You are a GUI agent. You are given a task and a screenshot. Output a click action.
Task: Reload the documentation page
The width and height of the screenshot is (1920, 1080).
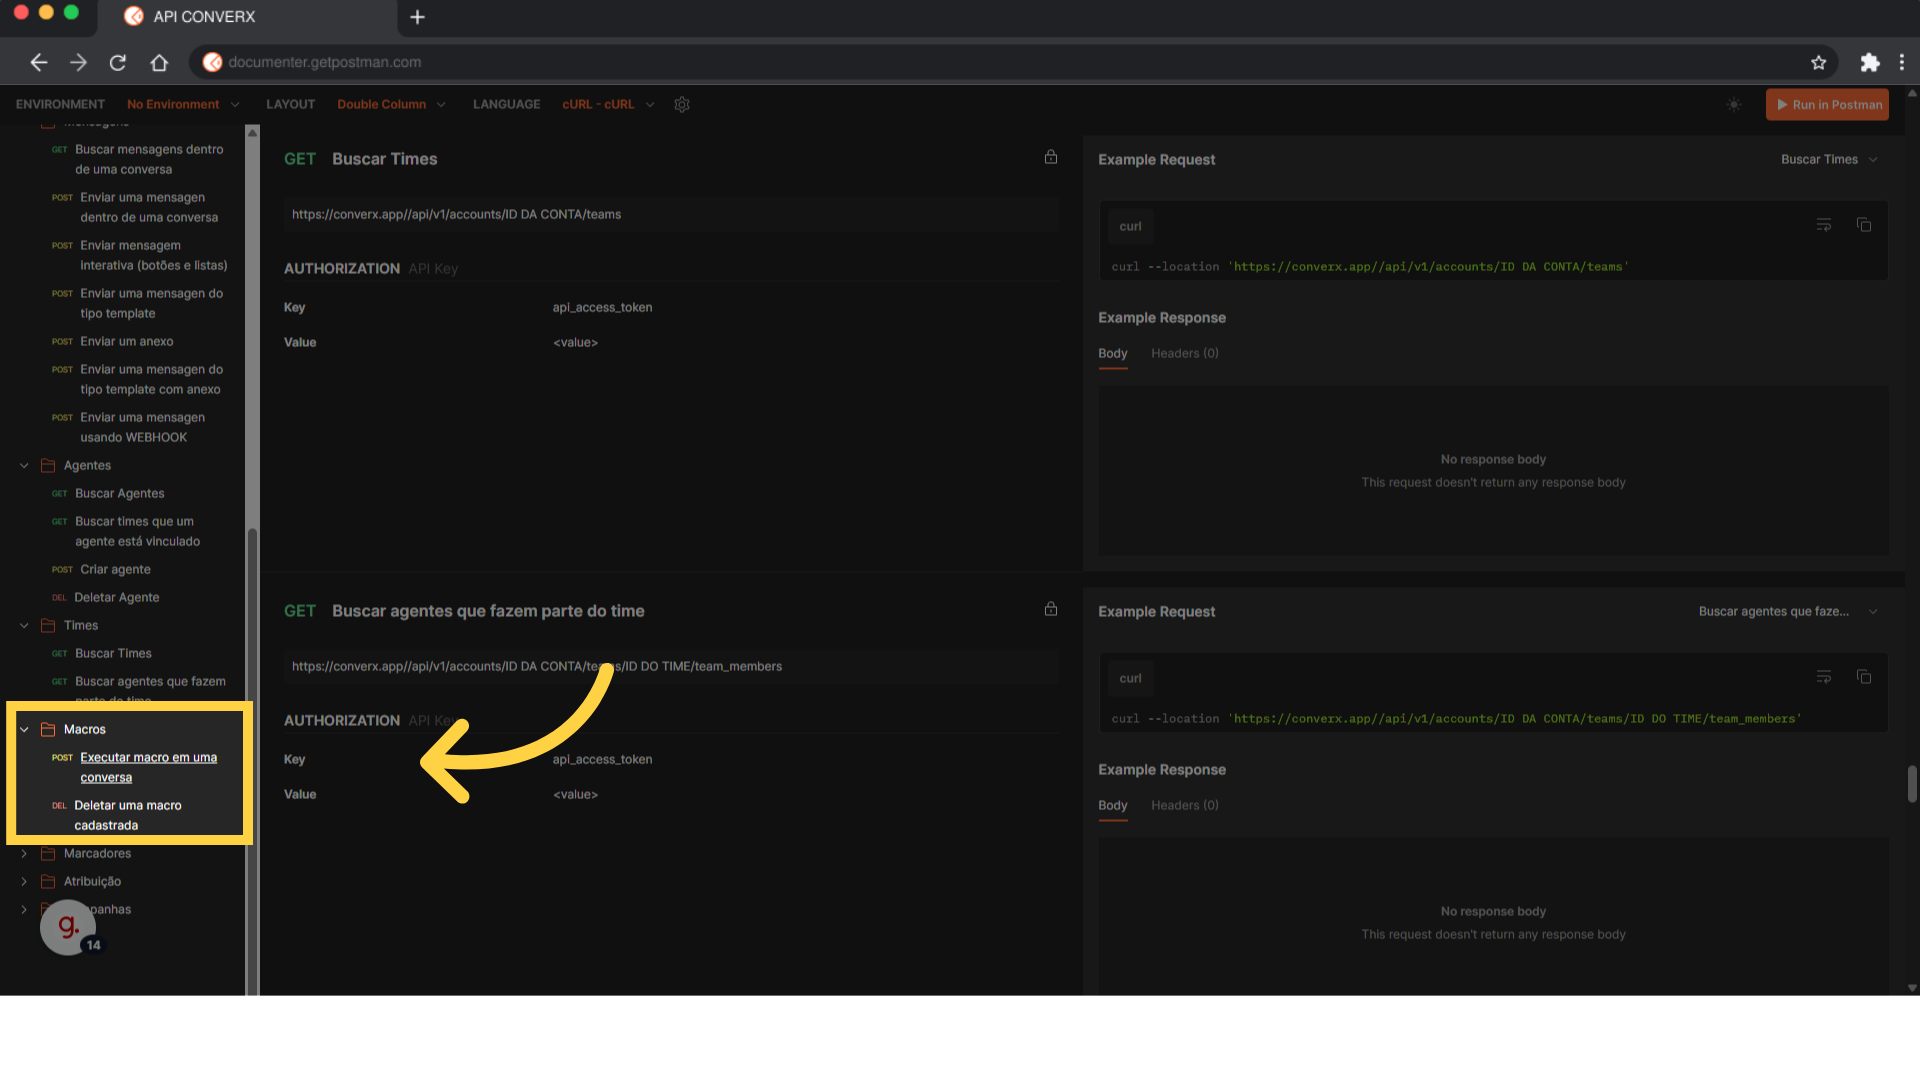coord(118,62)
